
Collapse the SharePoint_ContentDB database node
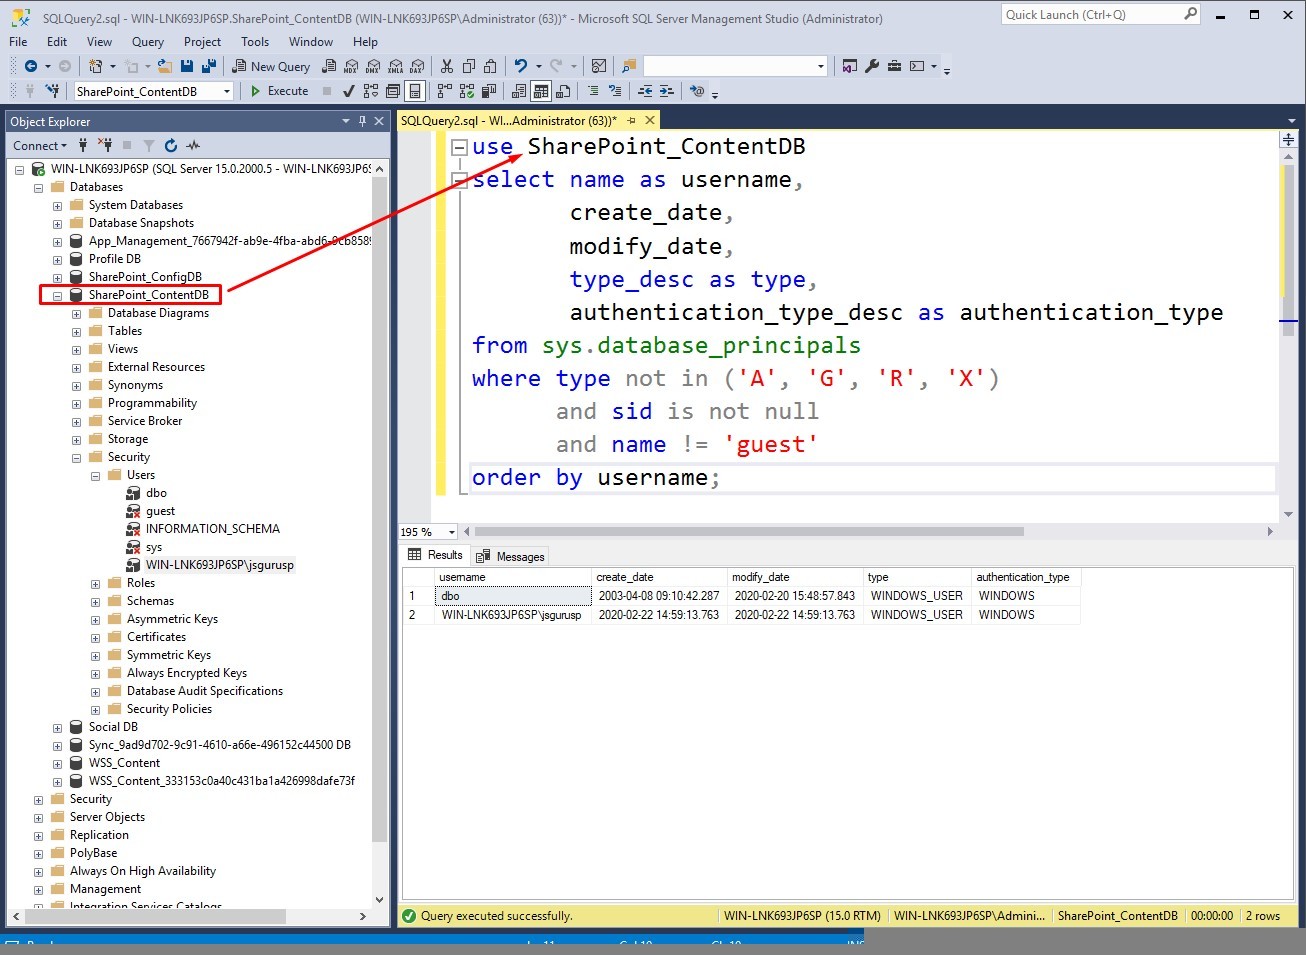58,296
